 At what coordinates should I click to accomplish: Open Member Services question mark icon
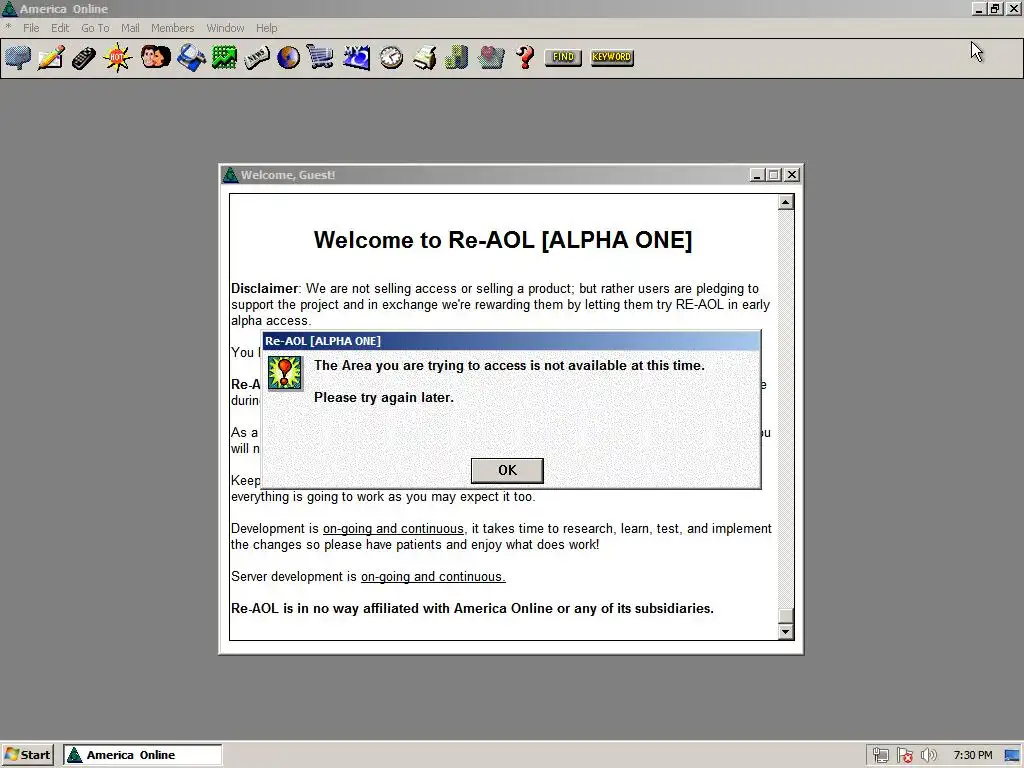click(525, 57)
